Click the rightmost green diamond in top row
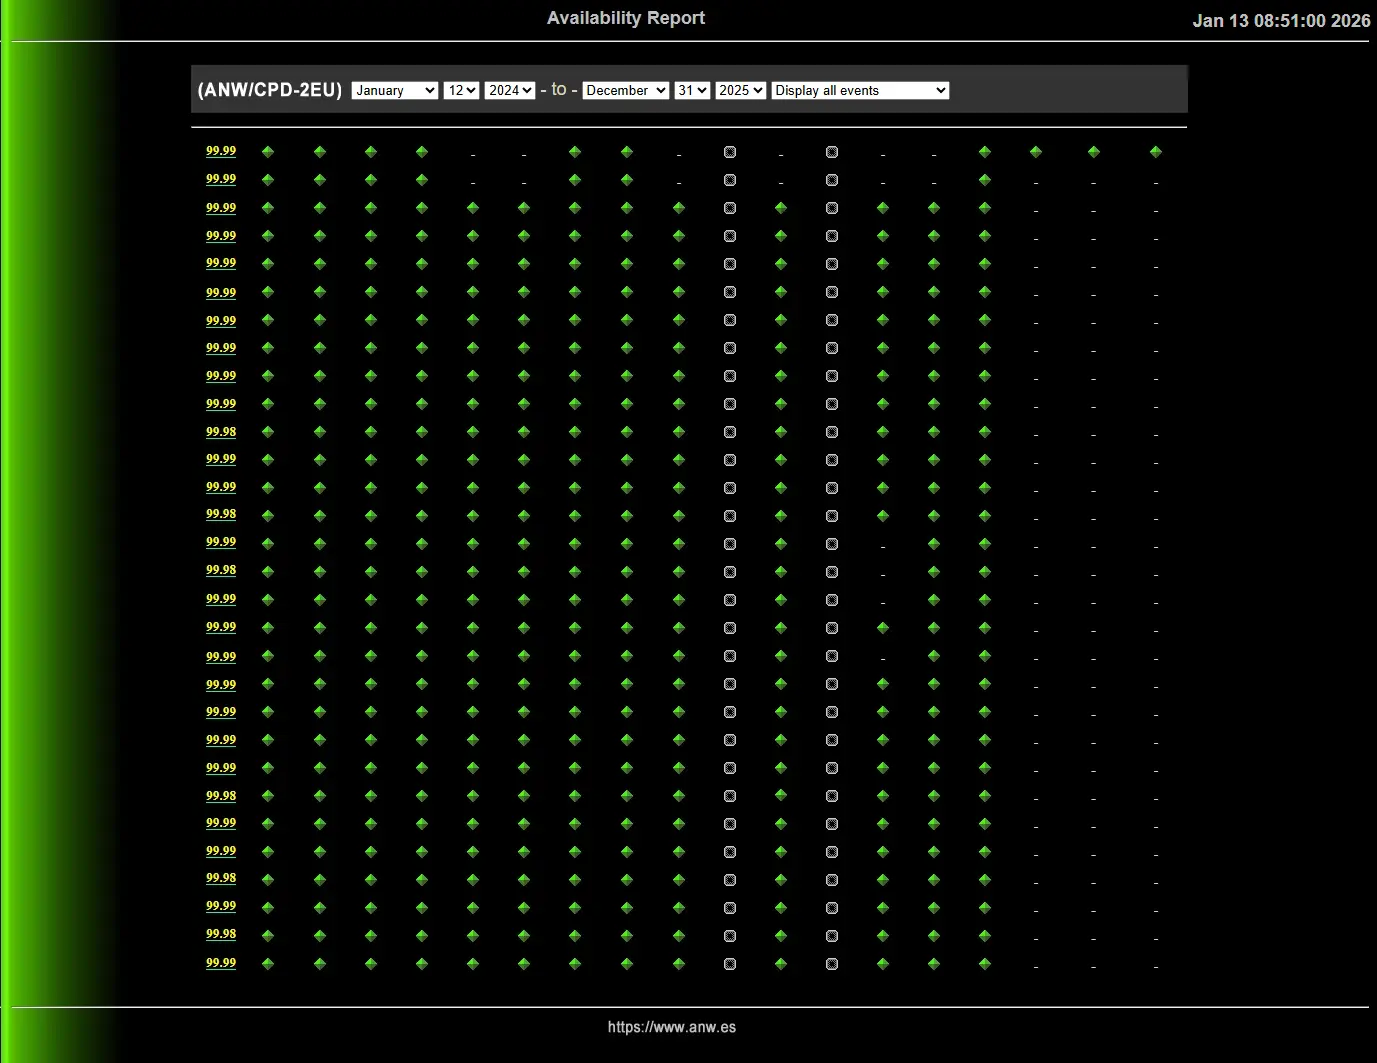The image size is (1377, 1063). coord(1155,152)
